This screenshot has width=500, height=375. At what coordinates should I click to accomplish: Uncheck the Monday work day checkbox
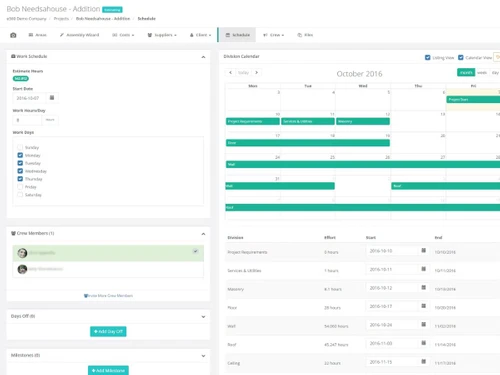click(x=20, y=155)
